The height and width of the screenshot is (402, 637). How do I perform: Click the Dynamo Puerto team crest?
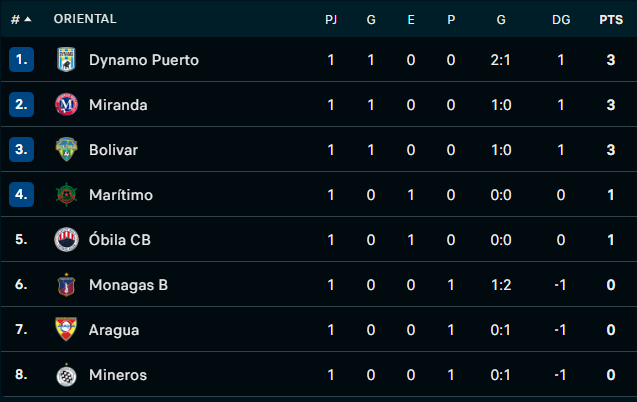66,60
